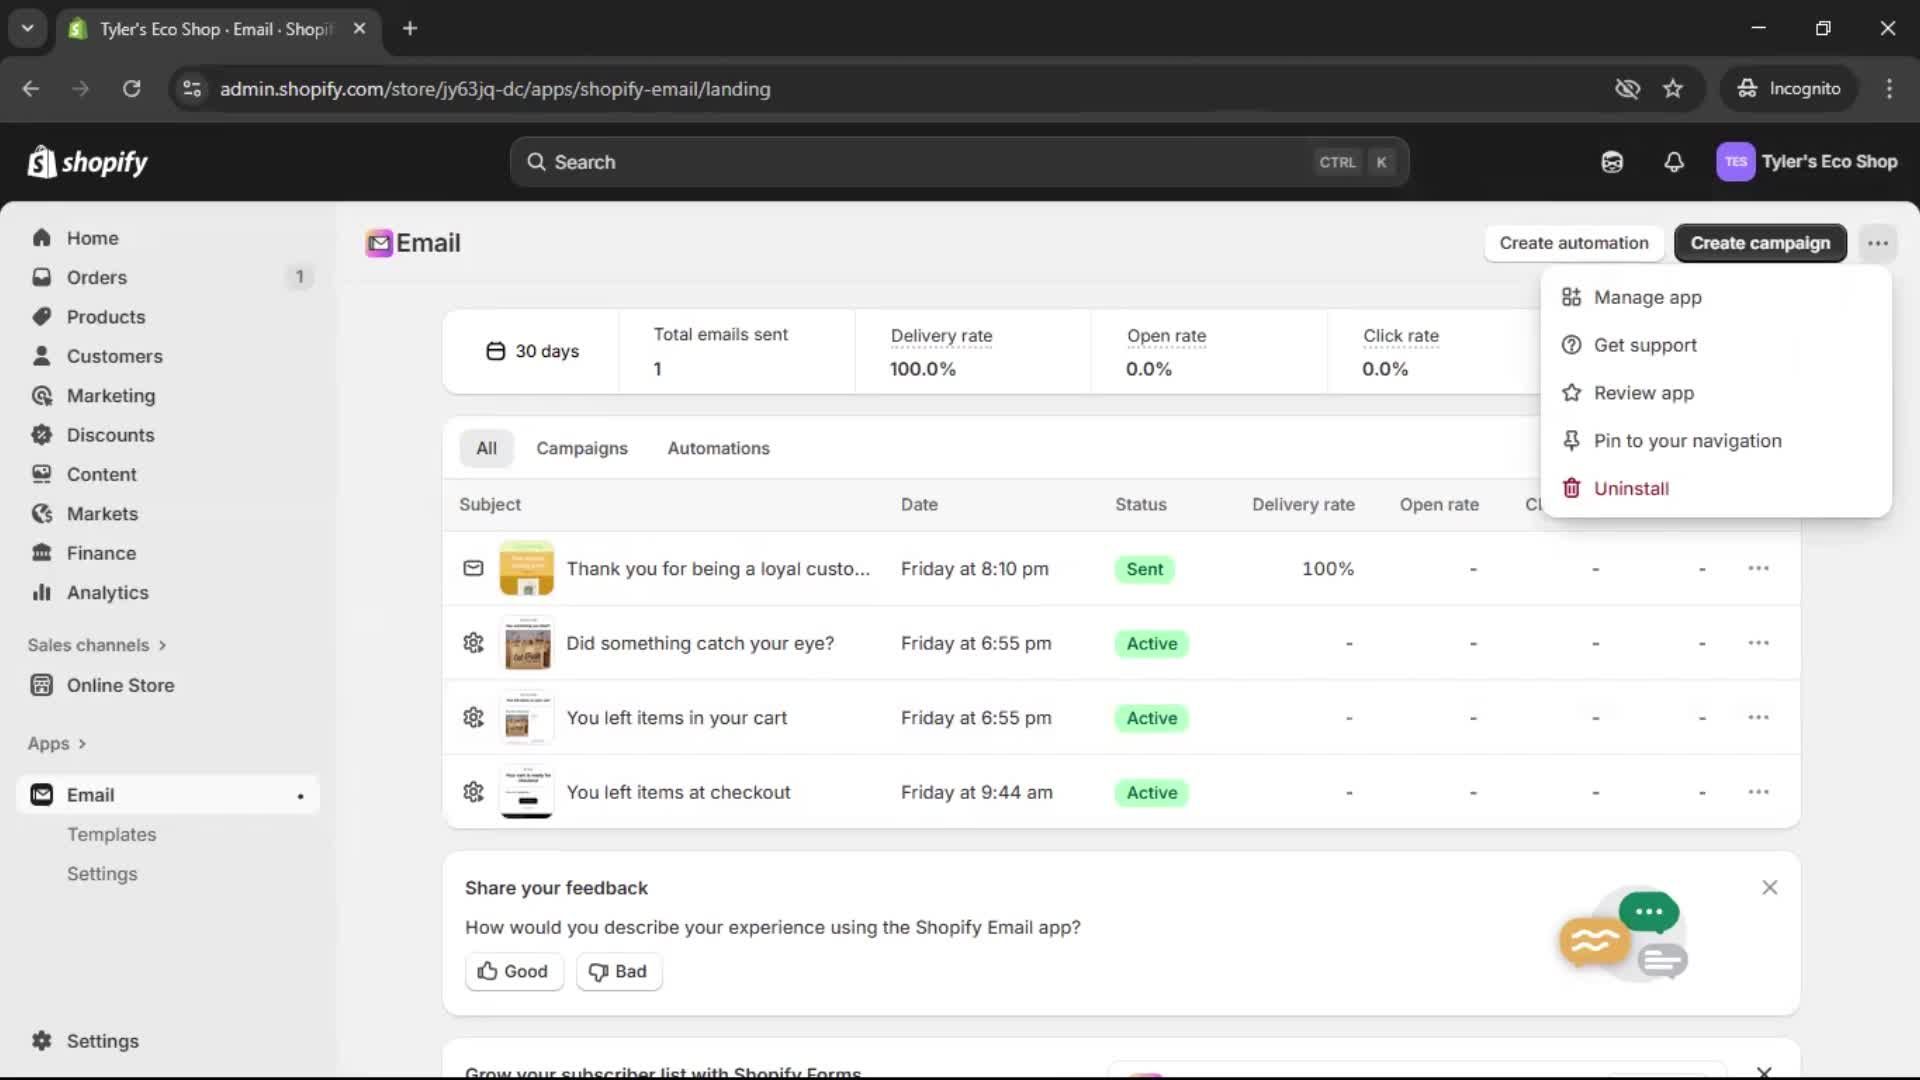Click Create campaign button
The height and width of the screenshot is (1080, 1920).
point(1760,243)
